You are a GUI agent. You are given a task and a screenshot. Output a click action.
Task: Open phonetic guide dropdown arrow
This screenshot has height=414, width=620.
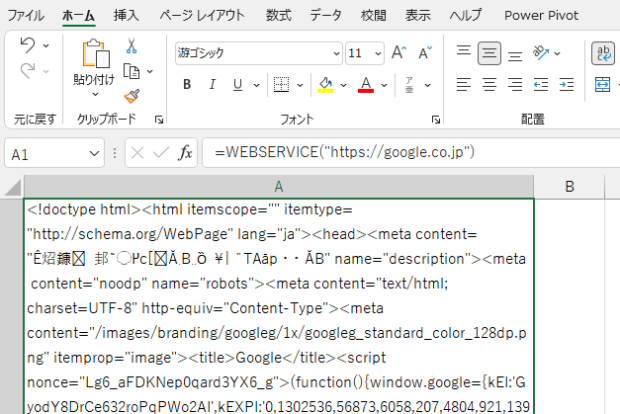pos(427,85)
